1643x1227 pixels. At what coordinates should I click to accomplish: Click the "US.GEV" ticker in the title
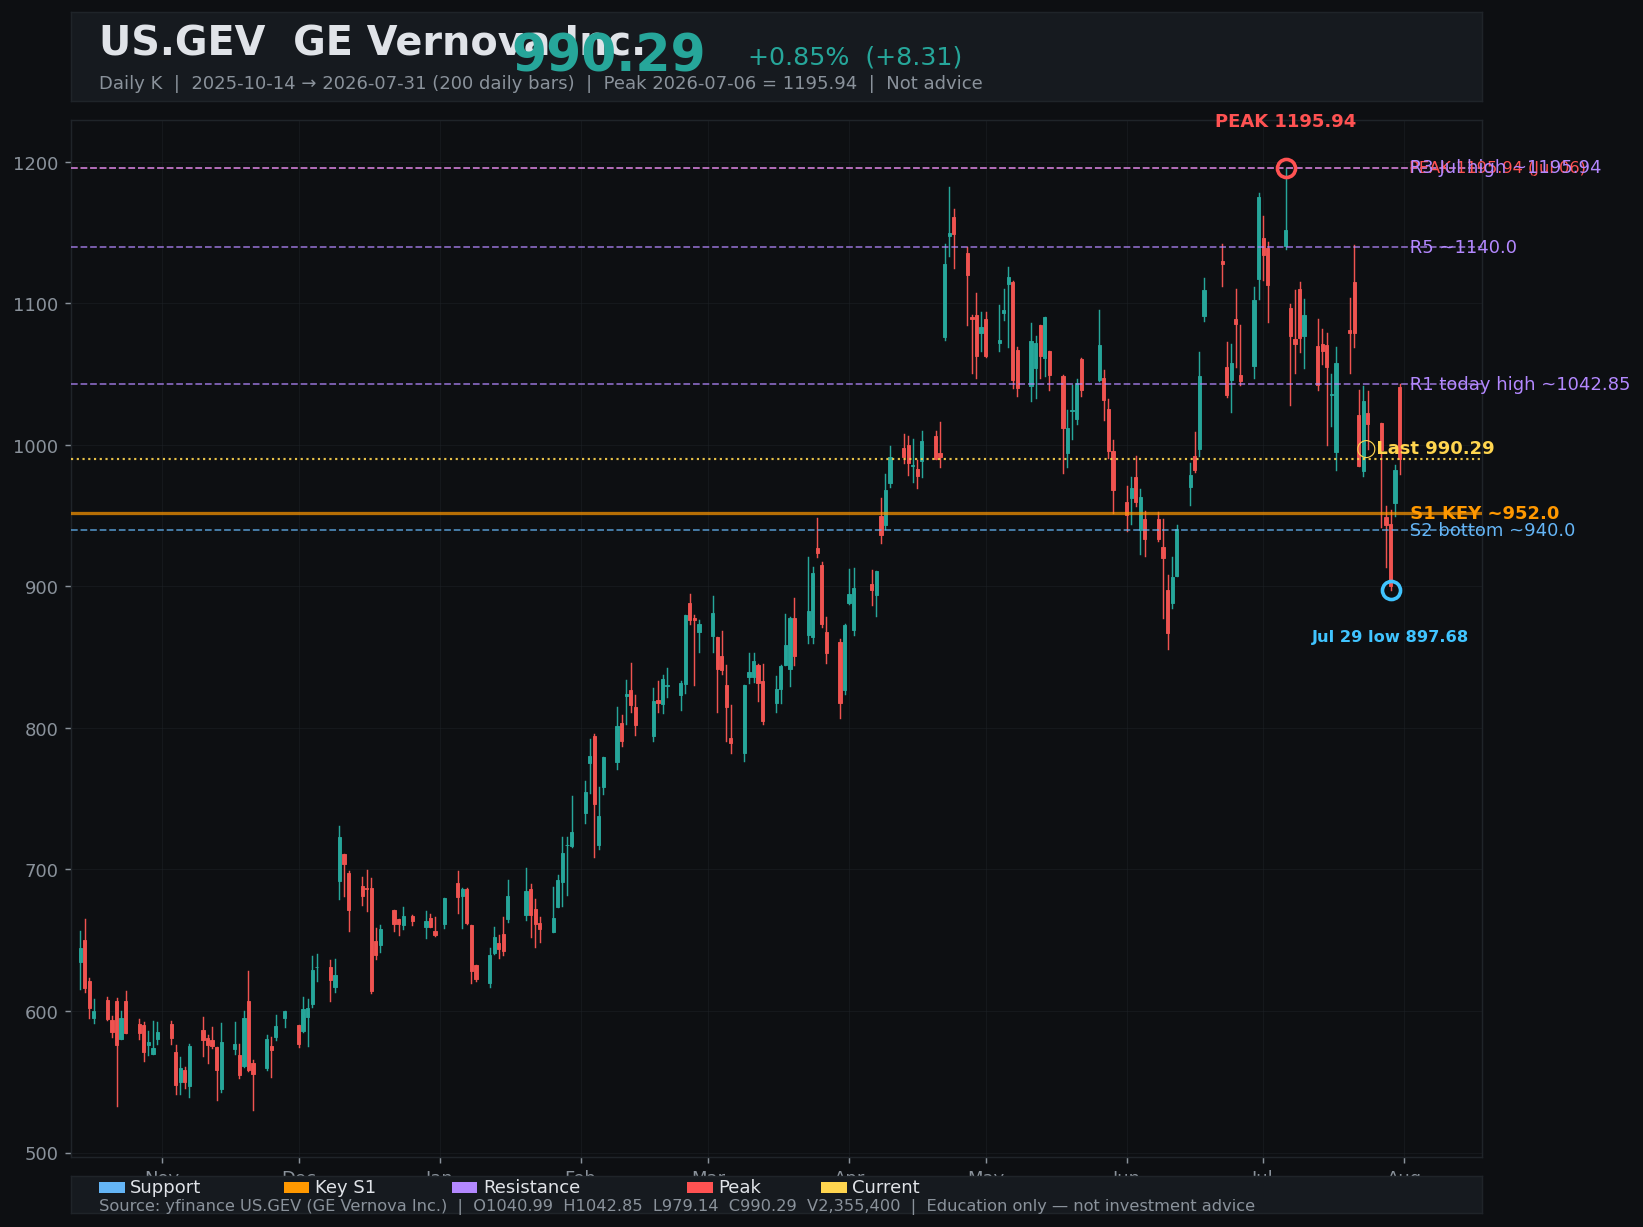(x=182, y=42)
